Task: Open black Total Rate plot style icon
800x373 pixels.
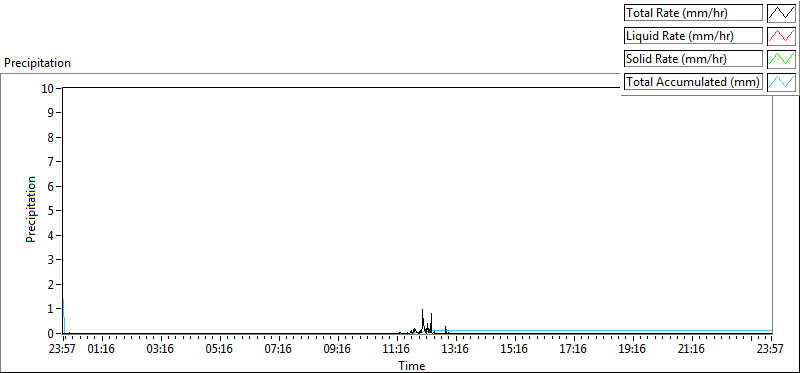Action: pos(782,13)
